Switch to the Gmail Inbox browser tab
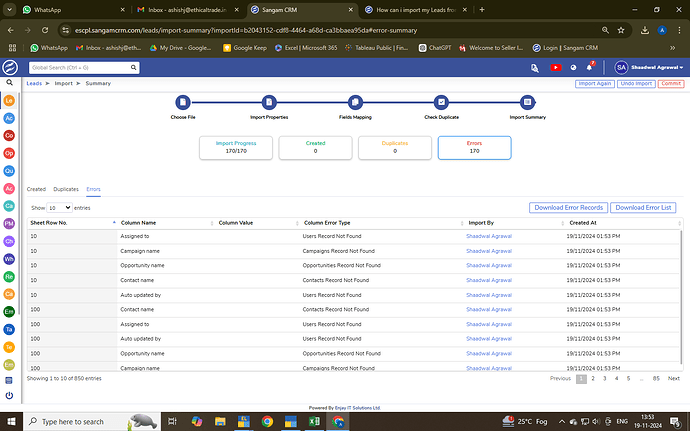Image resolution: width=690 pixels, height=431 pixels. tap(188, 10)
